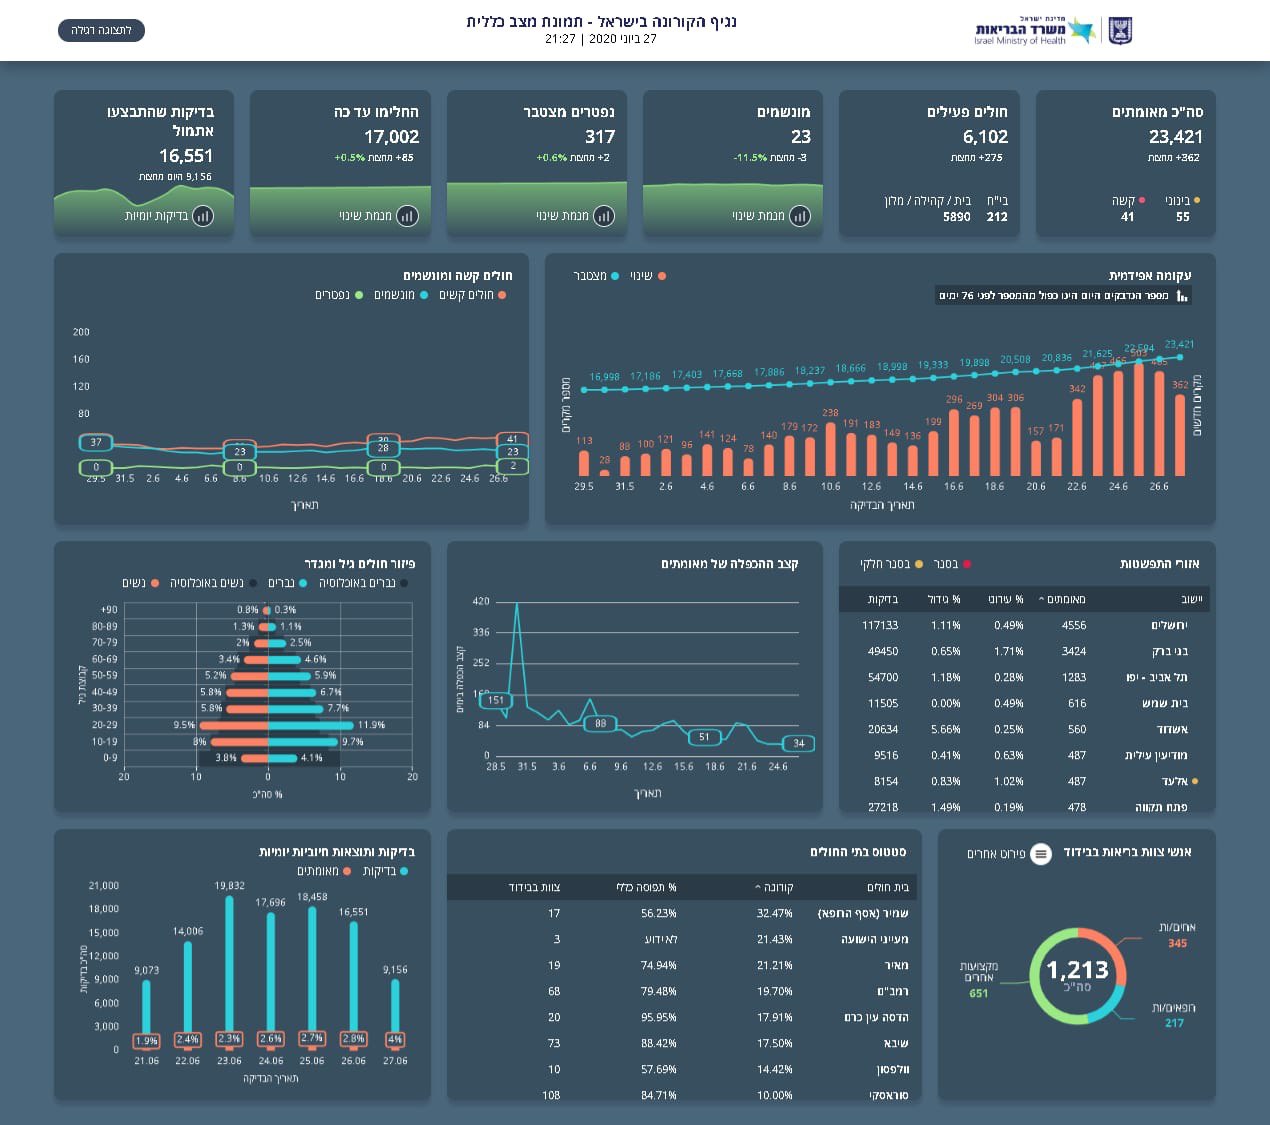The image size is (1270, 1125).
Task: Click the לתצוגה רגילה button
Action: [x=102, y=31]
